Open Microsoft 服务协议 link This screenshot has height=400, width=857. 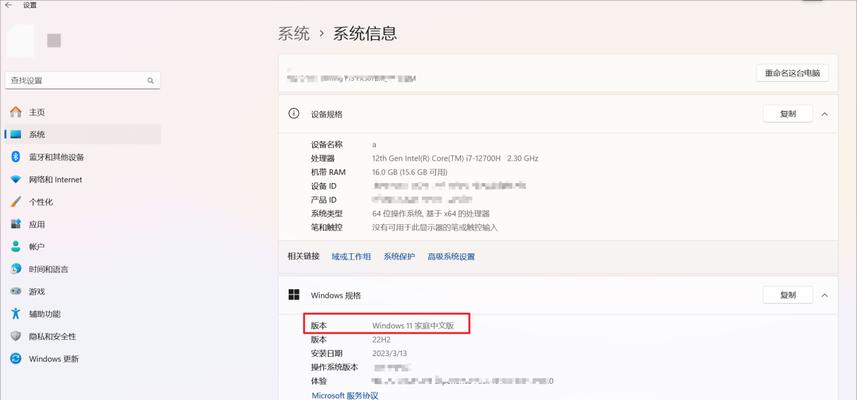(x=345, y=395)
